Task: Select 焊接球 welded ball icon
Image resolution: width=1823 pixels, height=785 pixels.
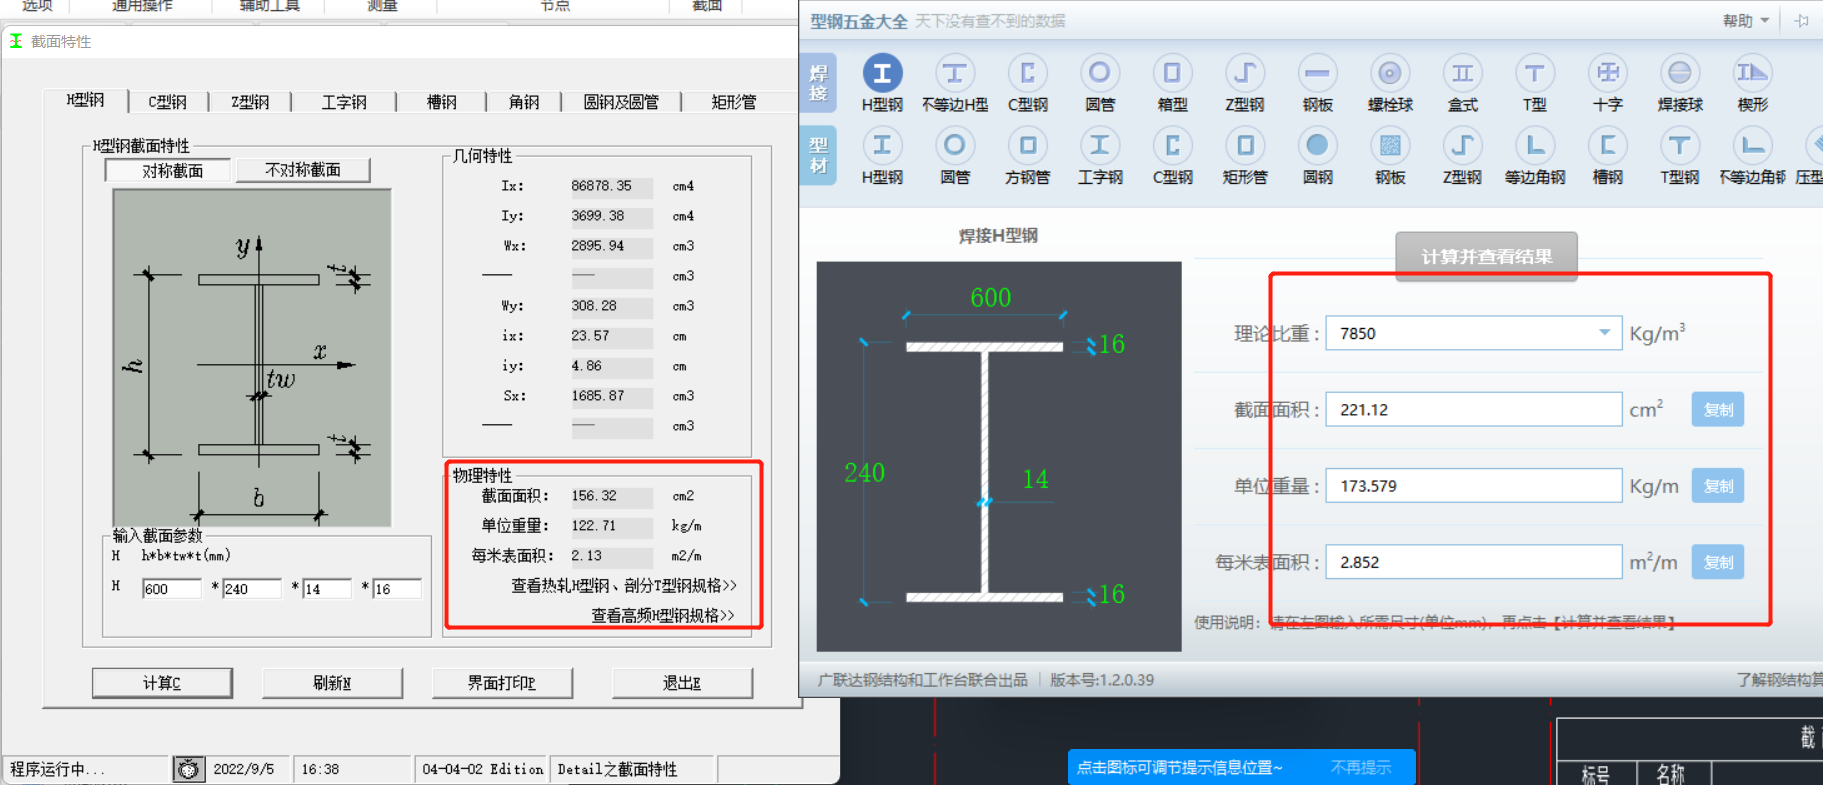Action: tap(1680, 74)
